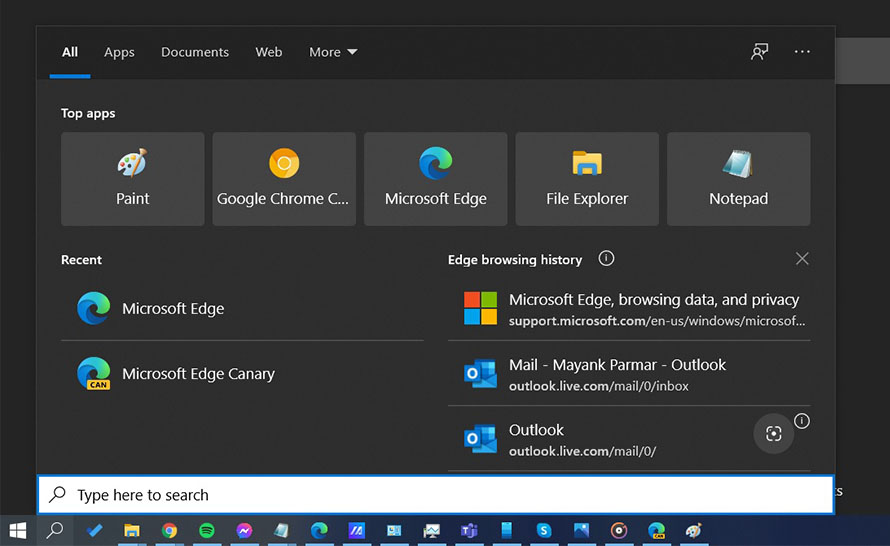Click the search with screenshot round button
890x546 pixels.
tap(773, 434)
